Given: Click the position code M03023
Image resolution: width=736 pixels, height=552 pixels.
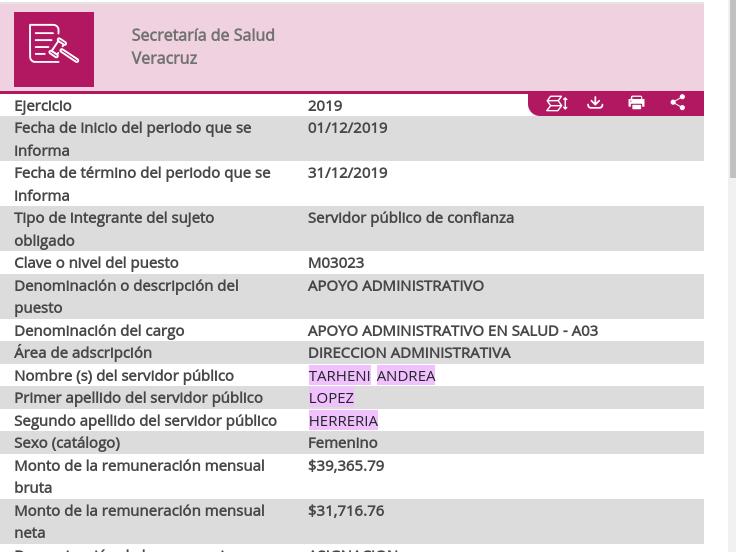Looking at the screenshot, I should click(336, 263).
